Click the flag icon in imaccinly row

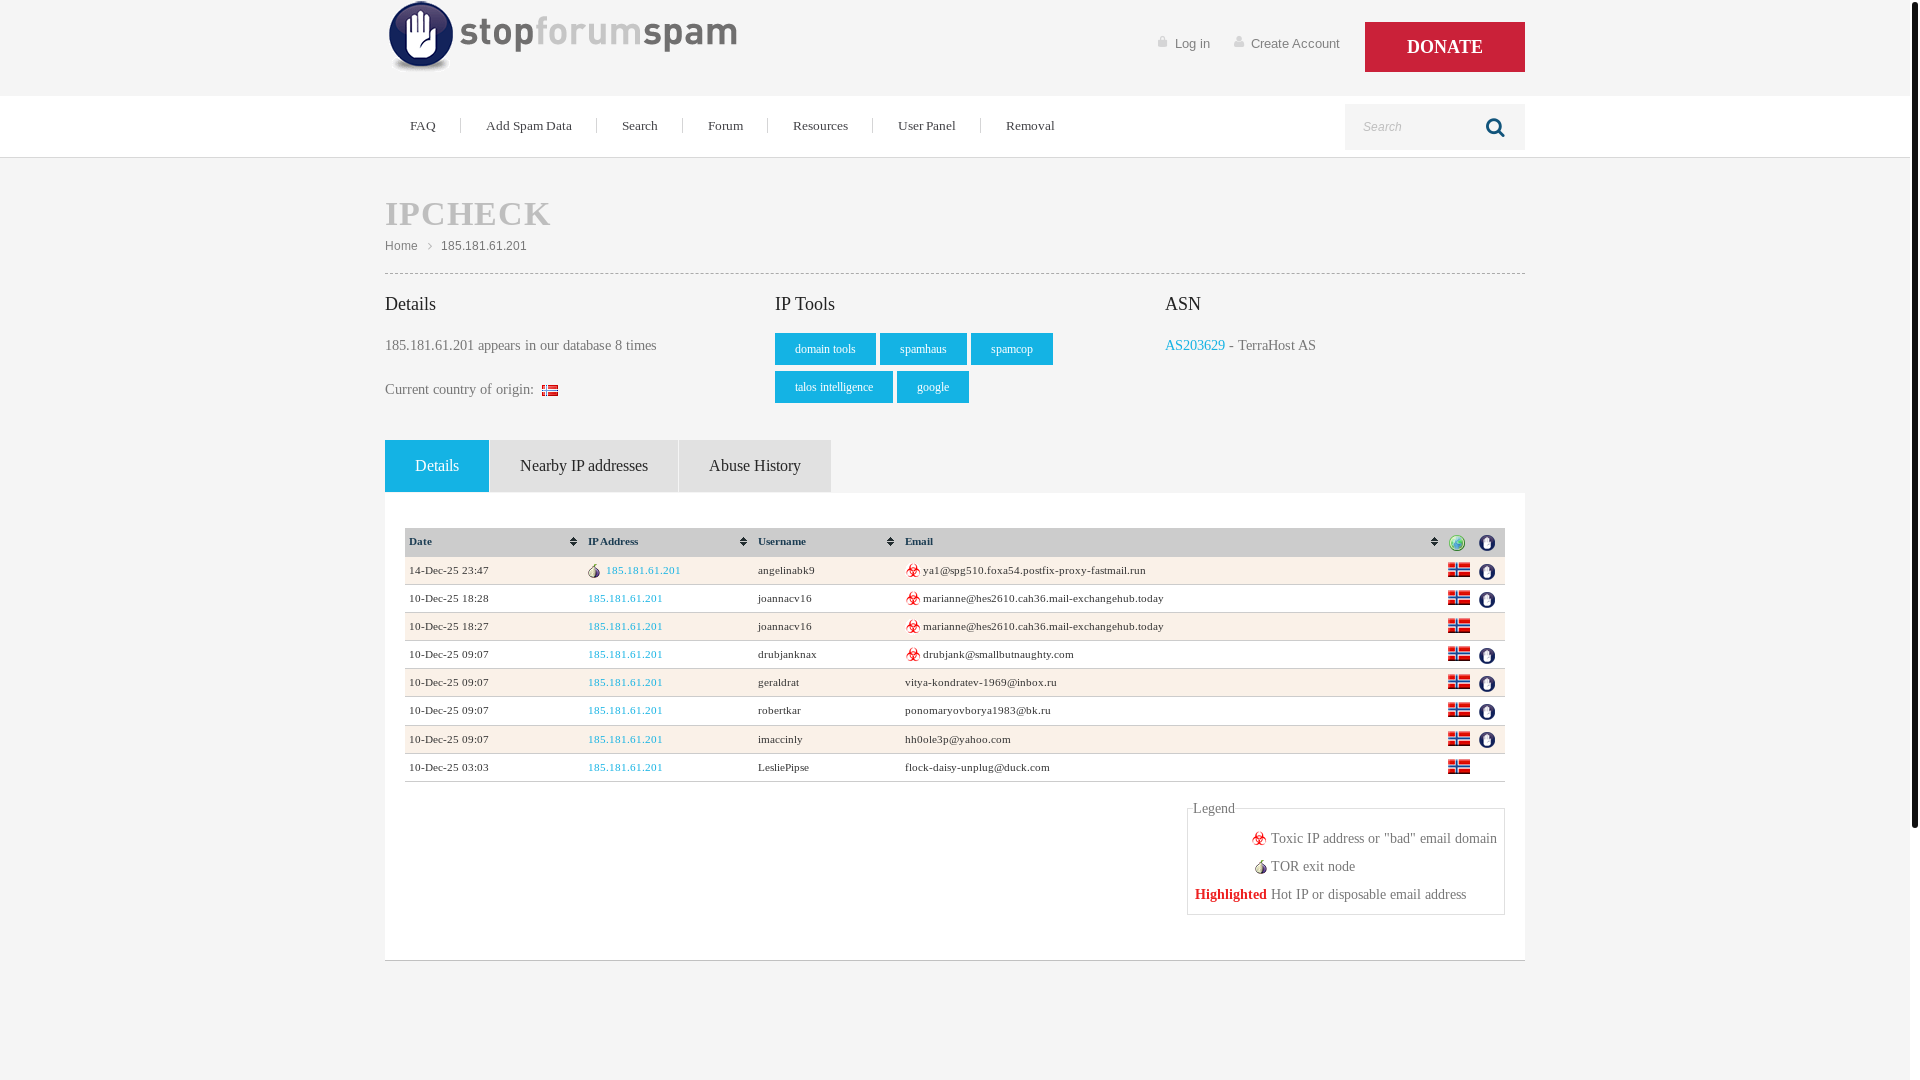coord(1459,739)
